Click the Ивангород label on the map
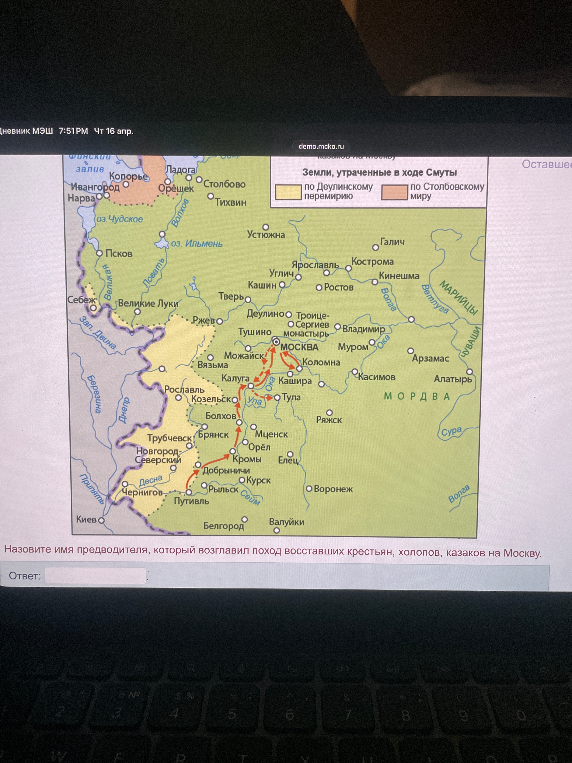 (x=95, y=187)
